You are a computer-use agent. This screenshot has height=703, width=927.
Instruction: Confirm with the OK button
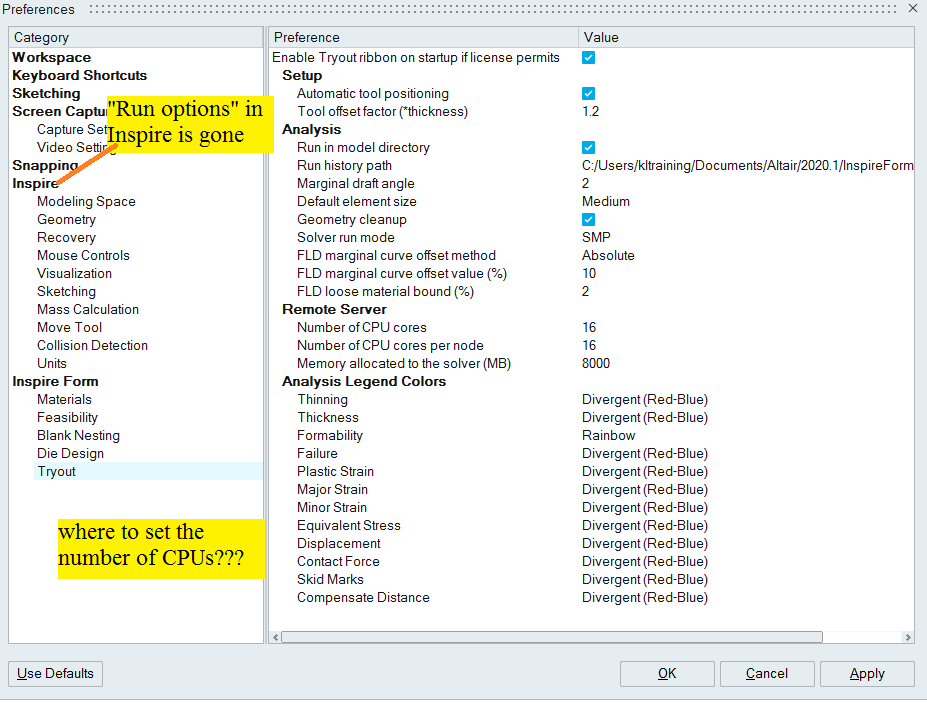pyautogui.click(x=667, y=674)
